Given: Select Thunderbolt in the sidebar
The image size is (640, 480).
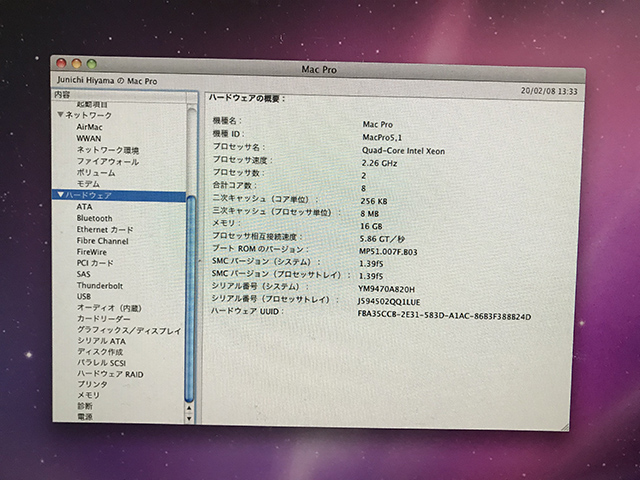Looking at the screenshot, I should click(100, 285).
